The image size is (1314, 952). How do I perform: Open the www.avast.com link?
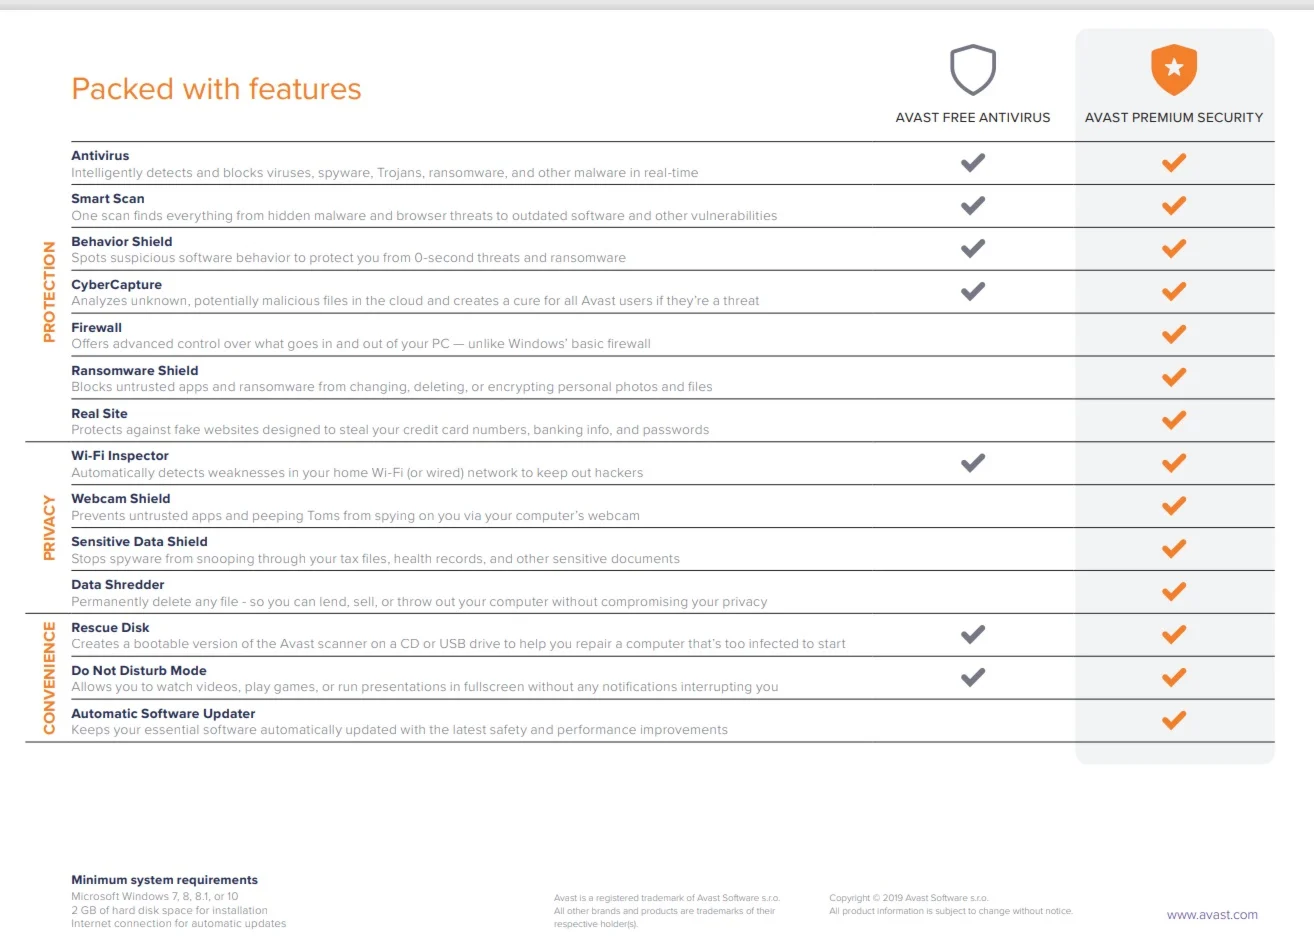click(x=1212, y=915)
